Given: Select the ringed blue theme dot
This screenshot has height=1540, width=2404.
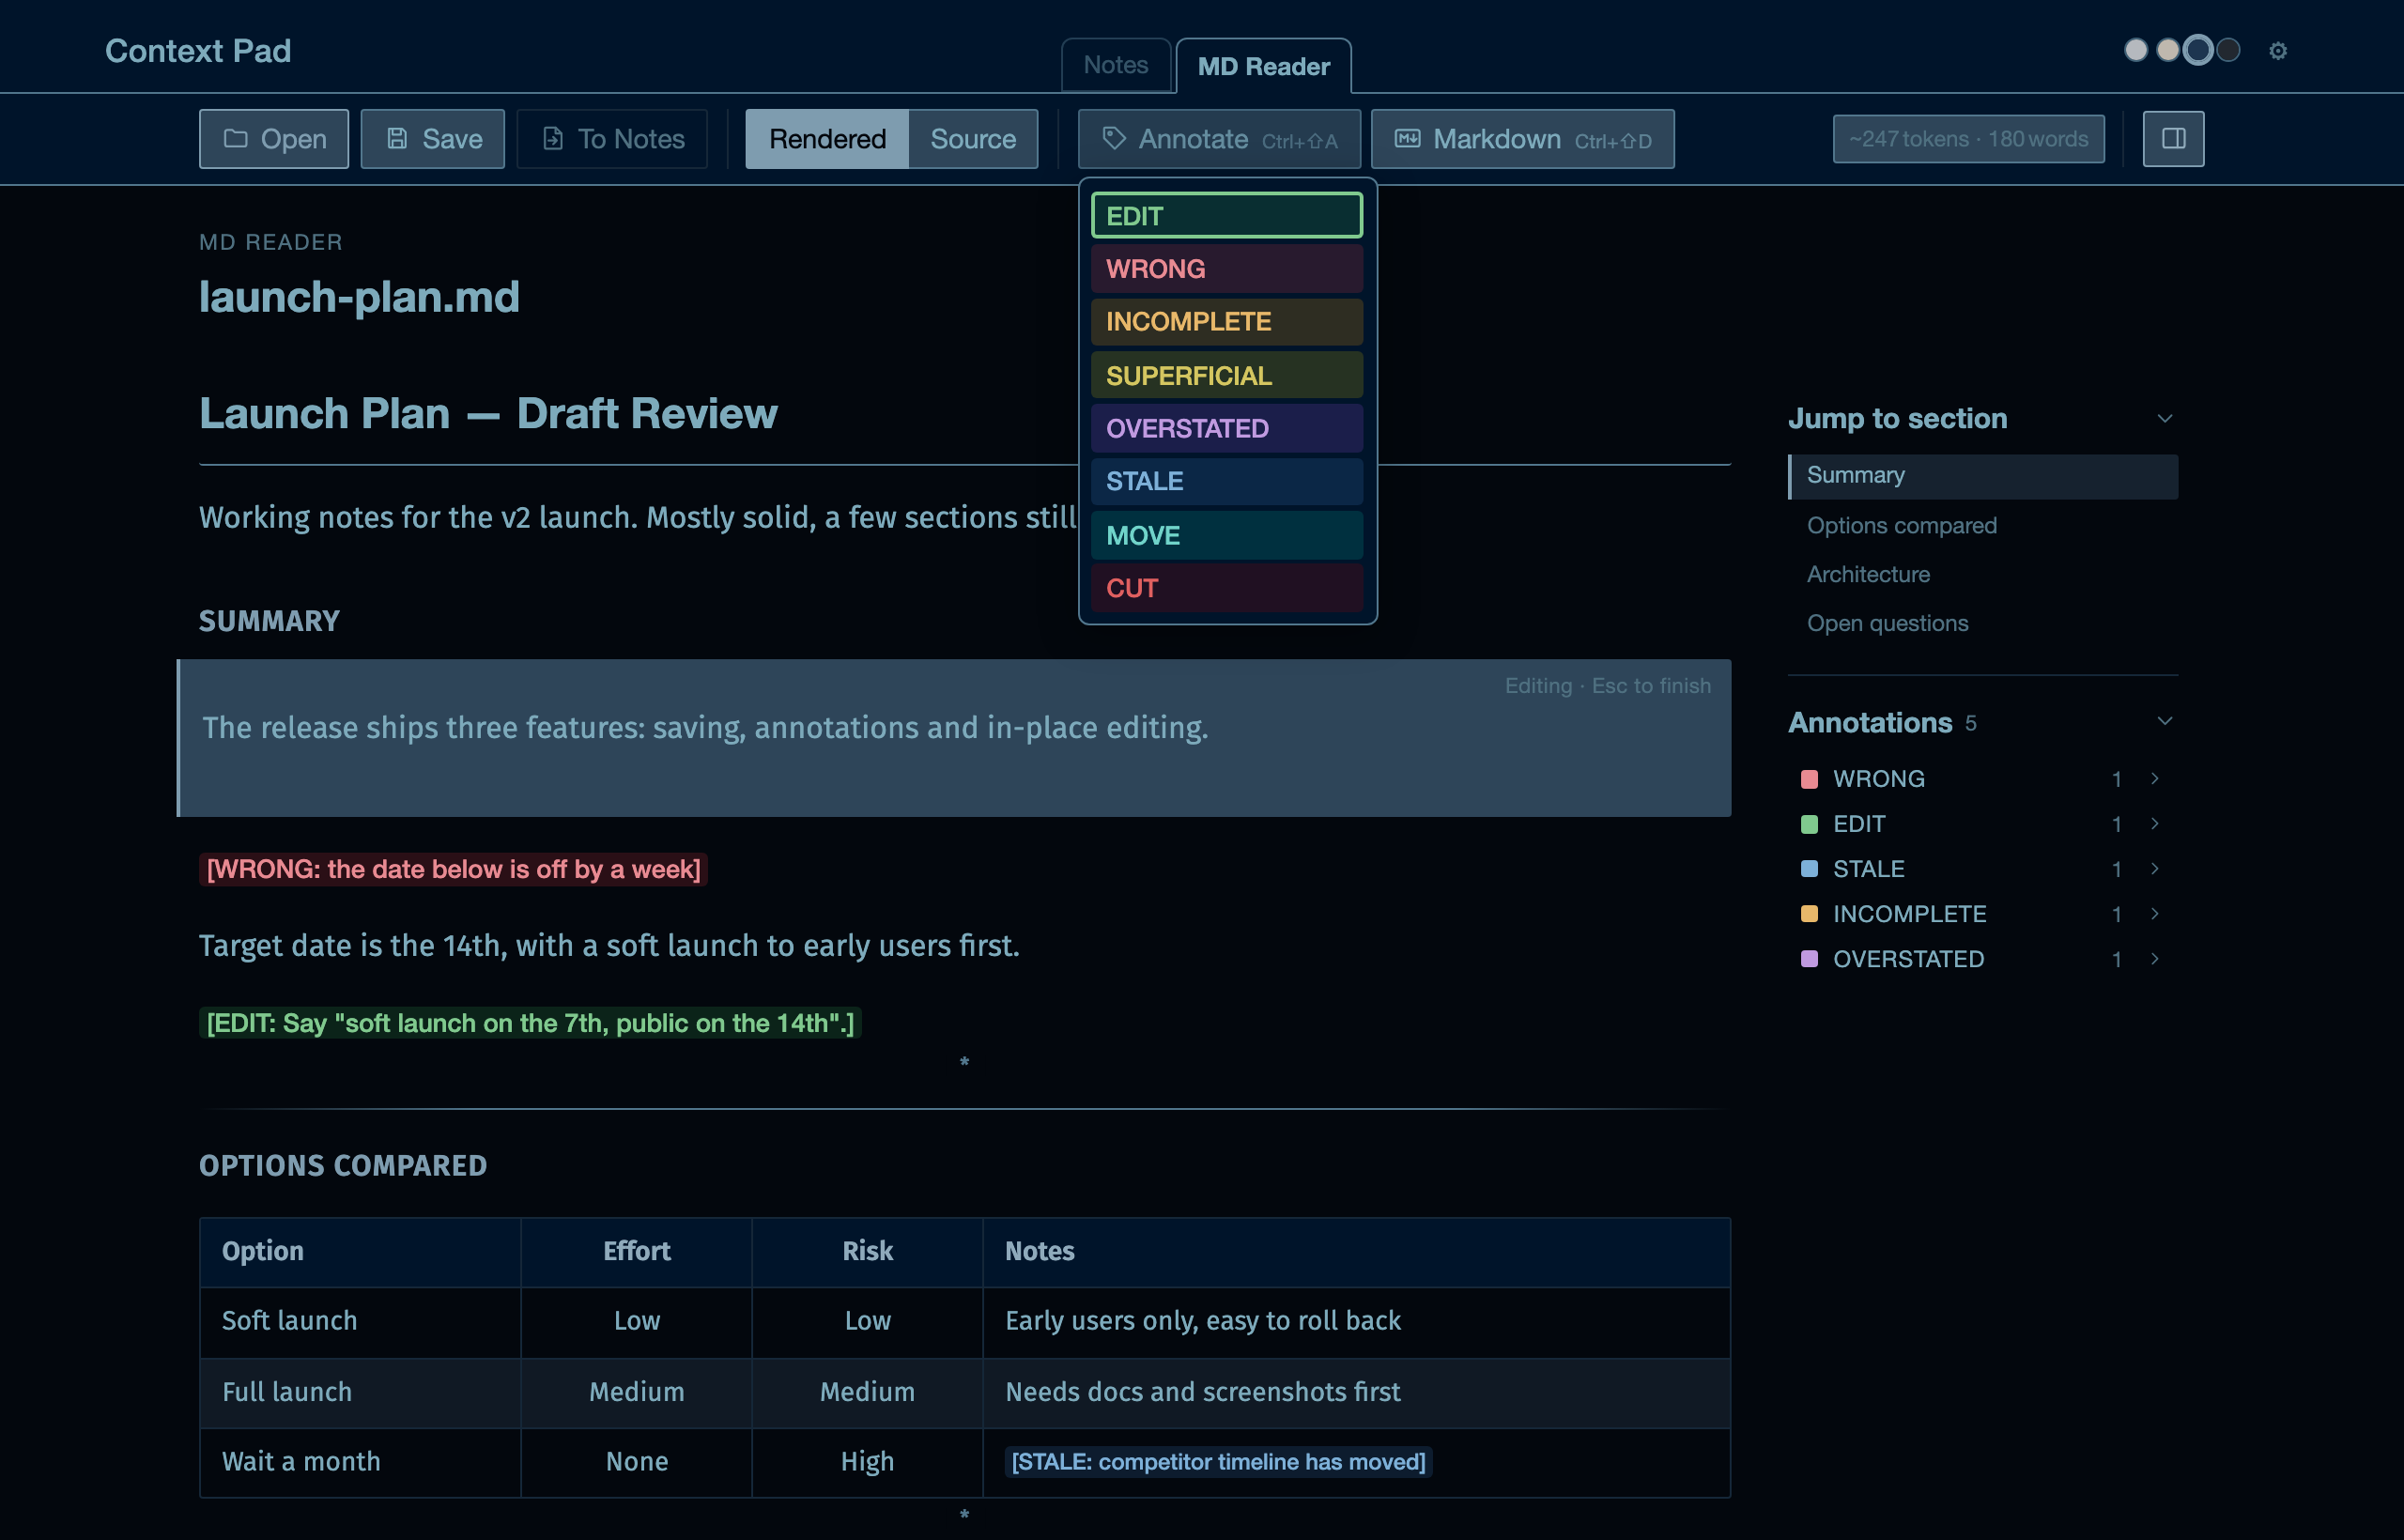Looking at the screenshot, I should pos(2197,50).
